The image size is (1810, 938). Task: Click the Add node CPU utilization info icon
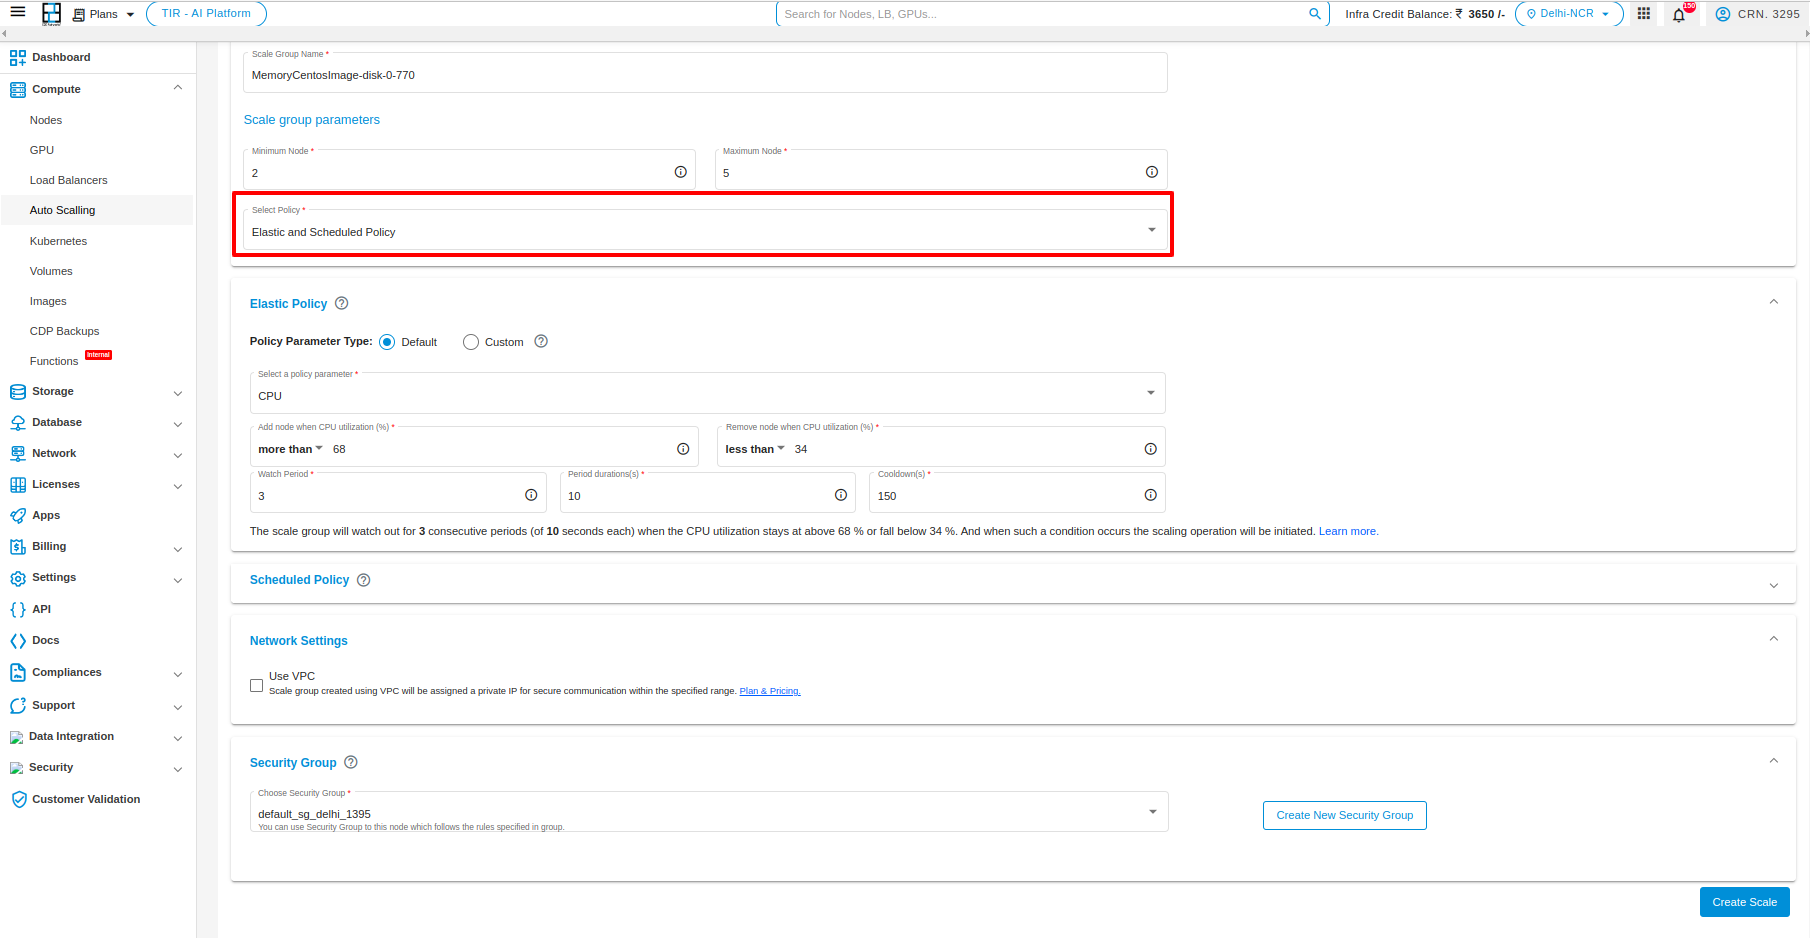[x=683, y=449]
